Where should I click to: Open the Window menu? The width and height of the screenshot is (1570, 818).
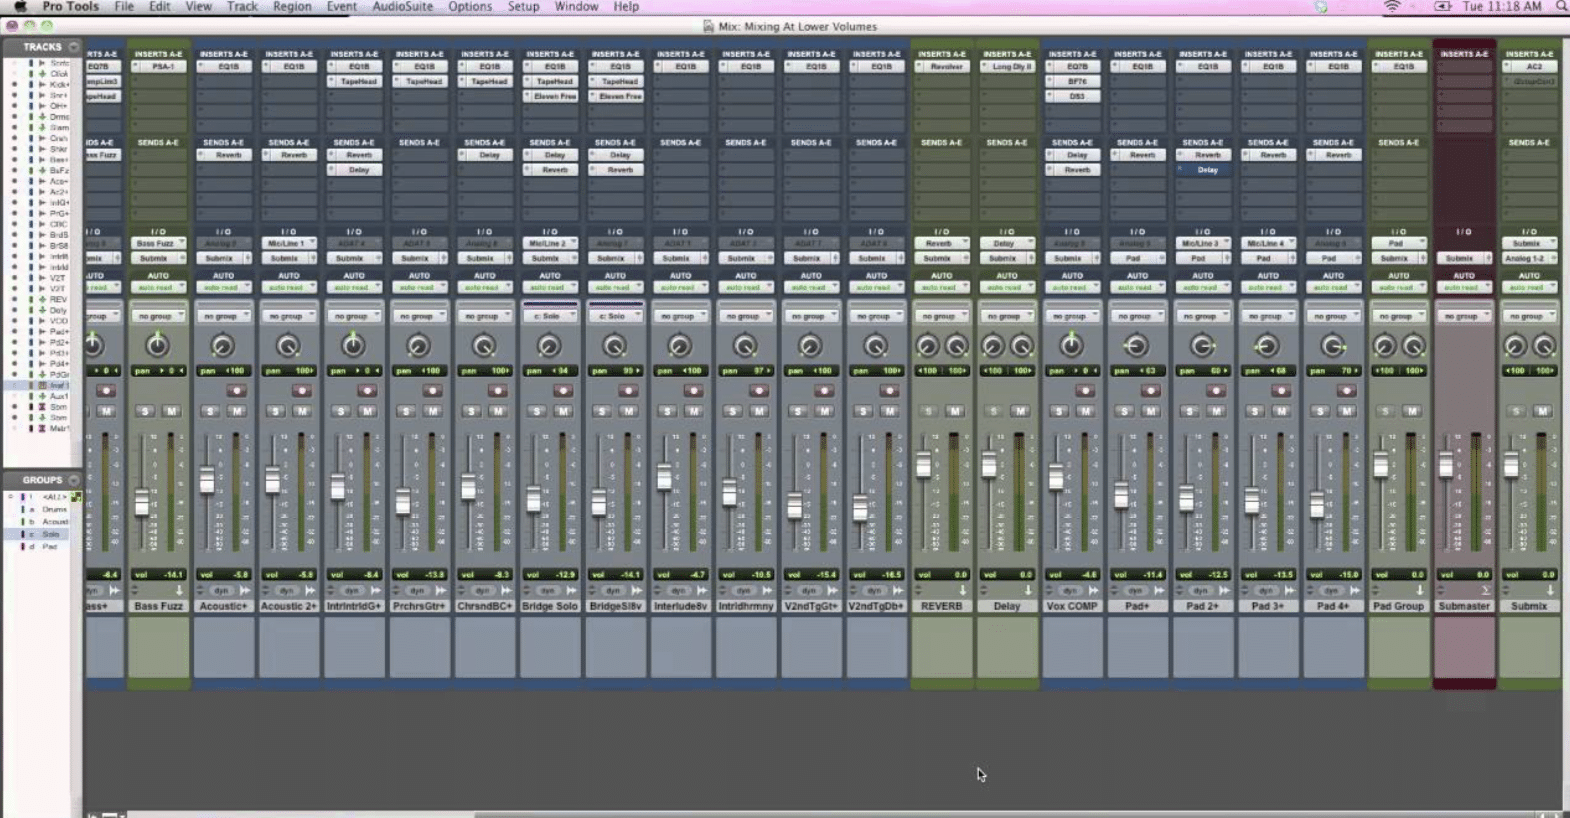pos(576,7)
